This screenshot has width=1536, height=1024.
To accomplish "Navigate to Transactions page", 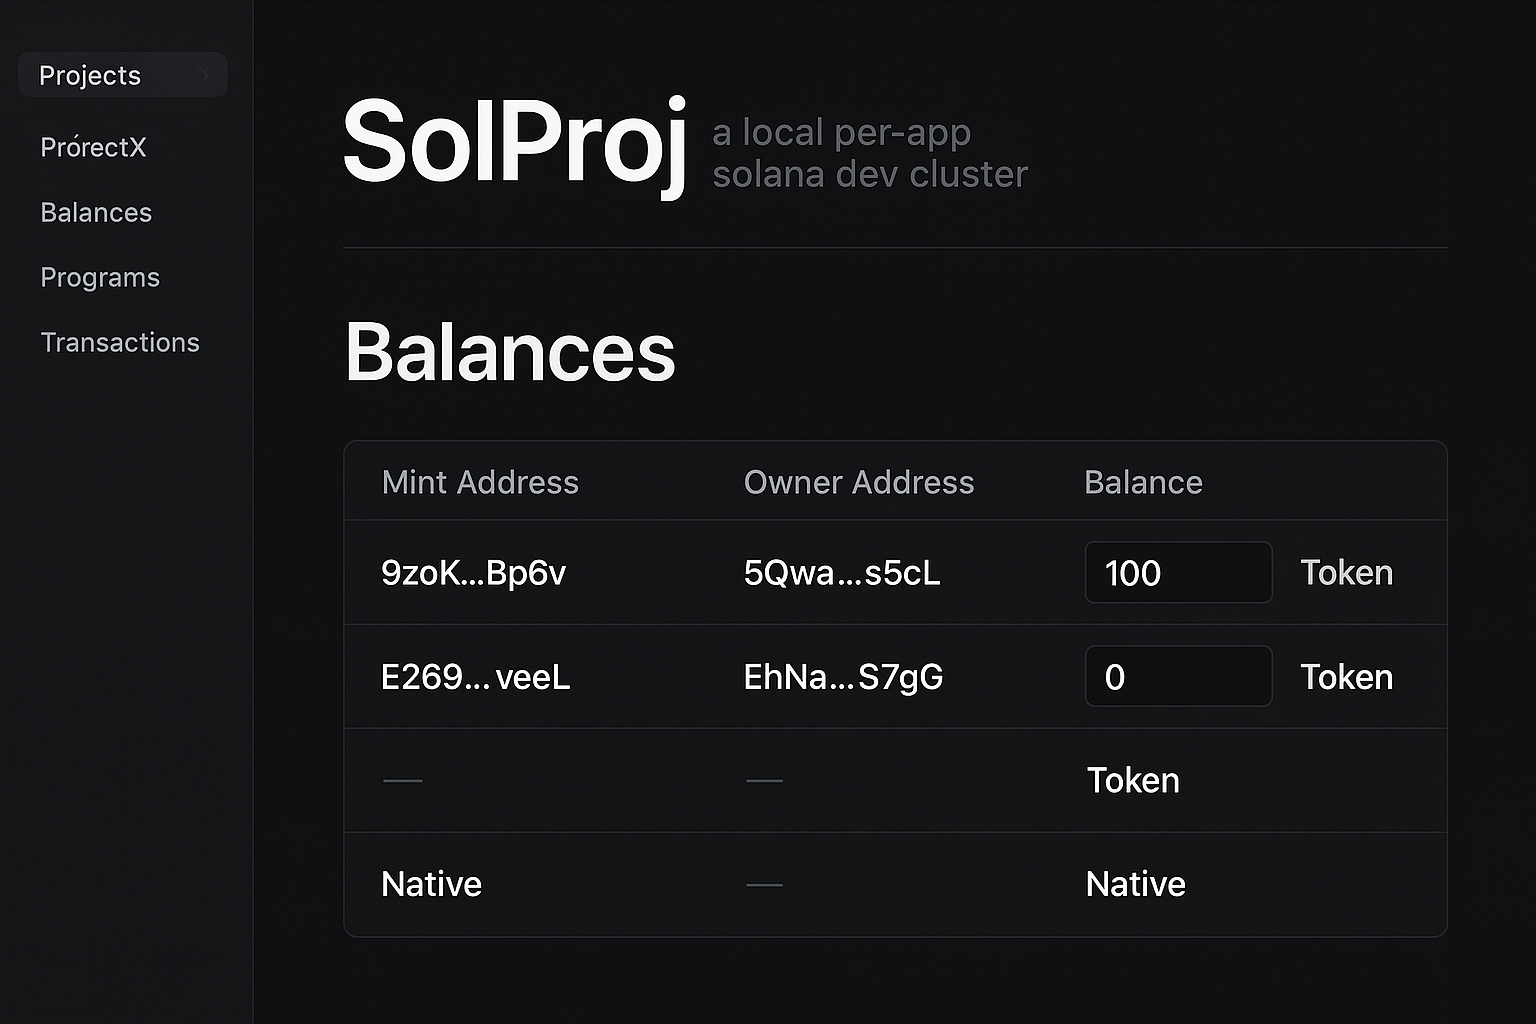I will 120,342.
